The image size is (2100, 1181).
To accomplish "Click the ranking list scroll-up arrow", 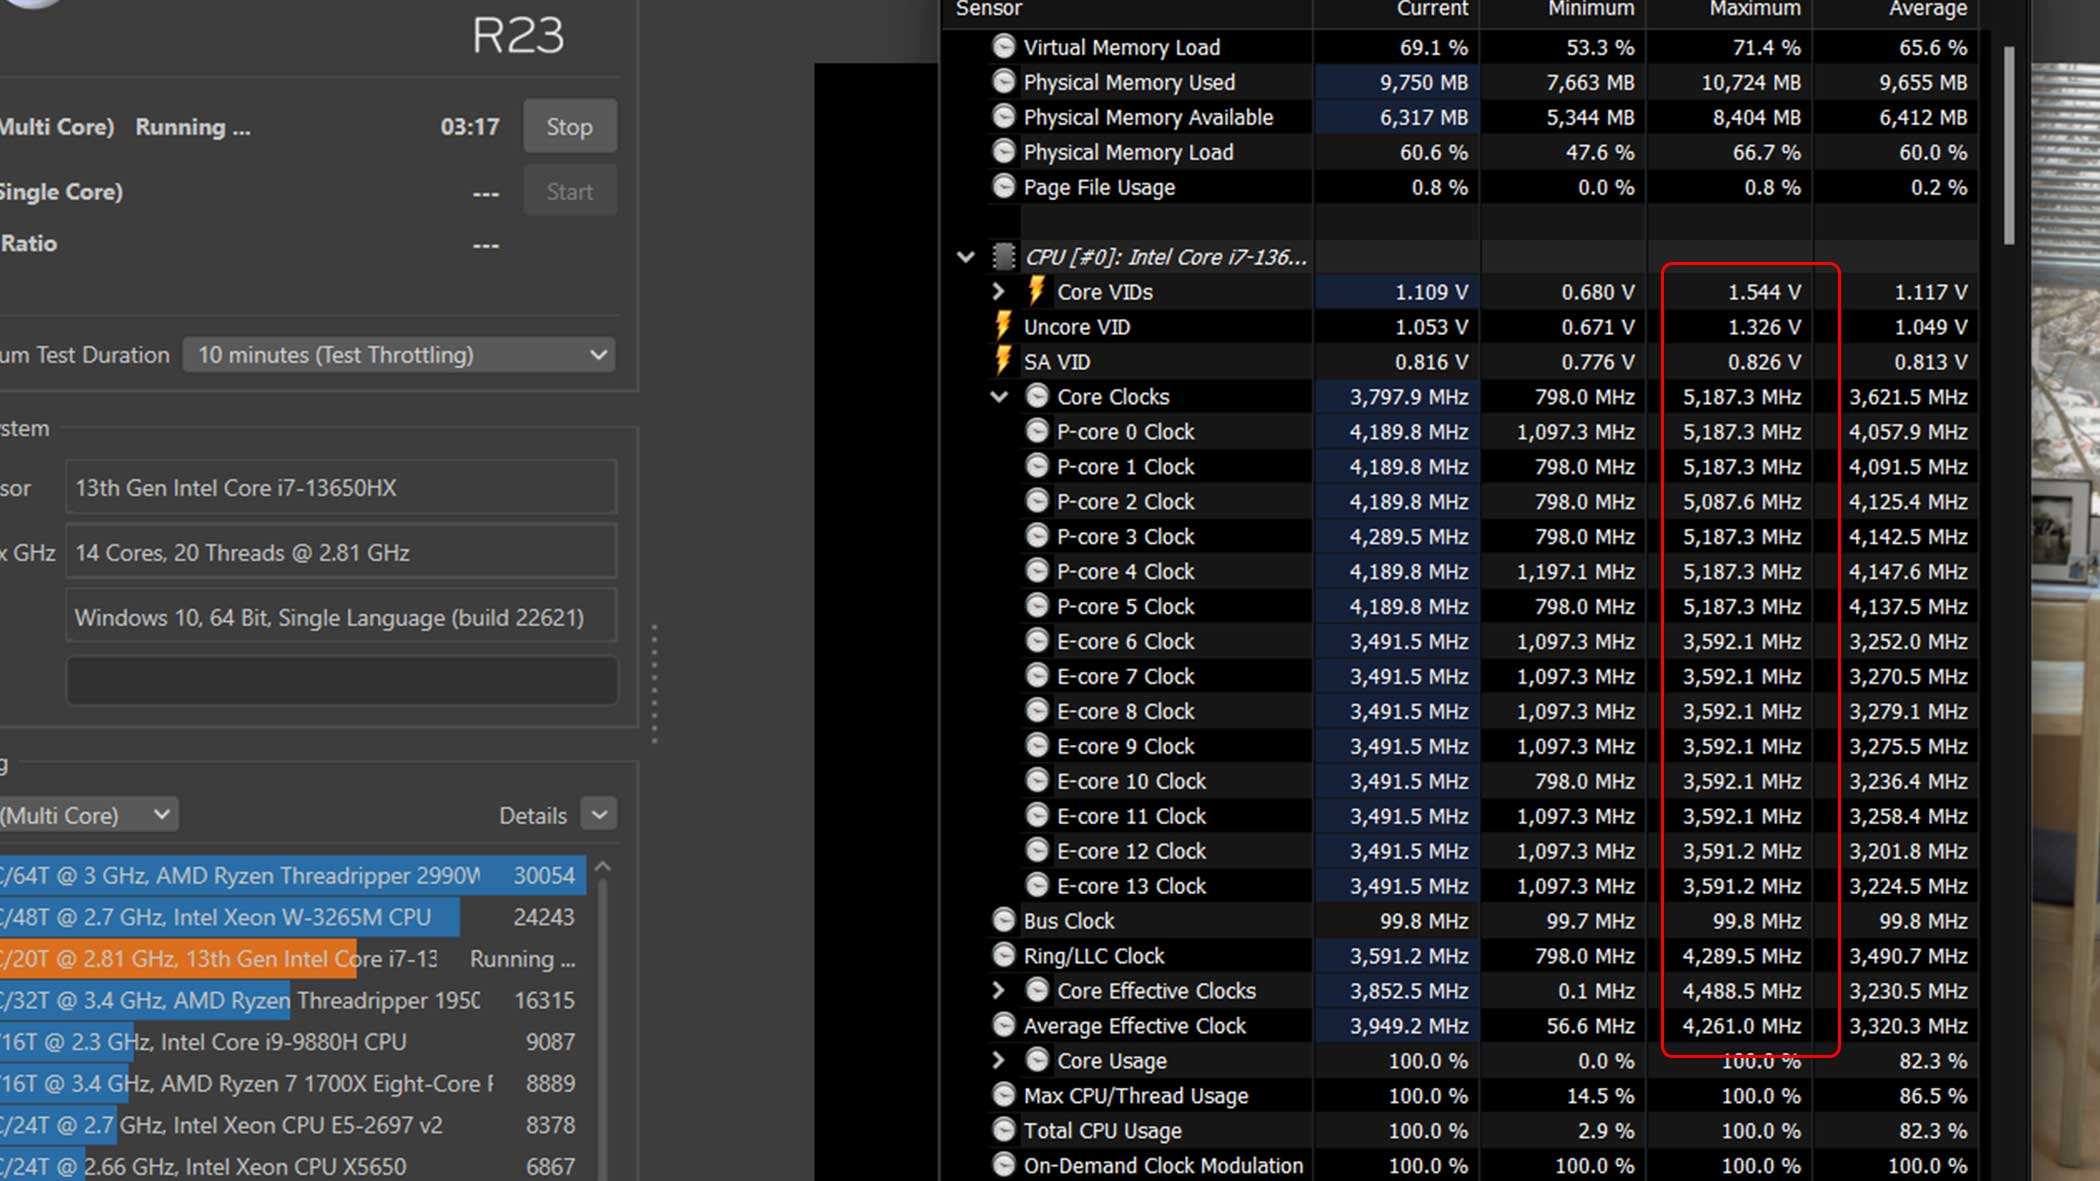I will (603, 867).
